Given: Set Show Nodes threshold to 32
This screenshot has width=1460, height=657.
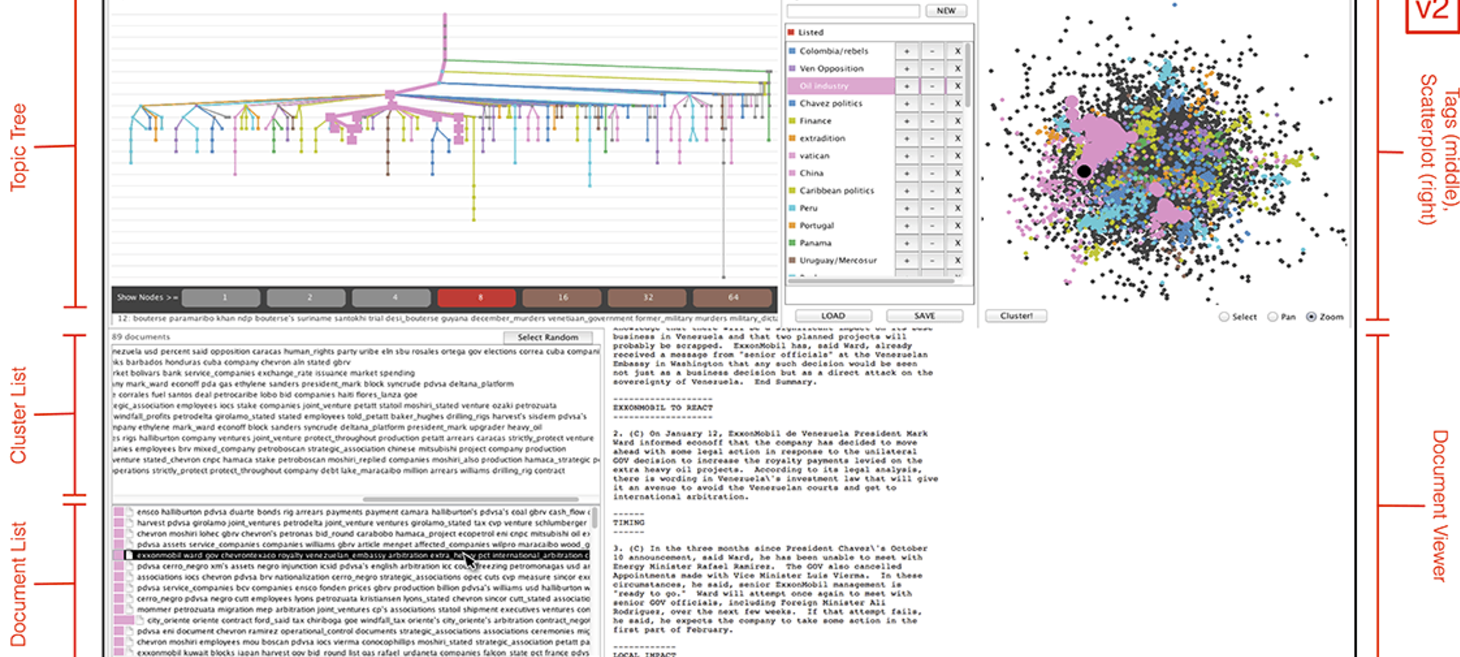Looking at the screenshot, I should pos(648,298).
